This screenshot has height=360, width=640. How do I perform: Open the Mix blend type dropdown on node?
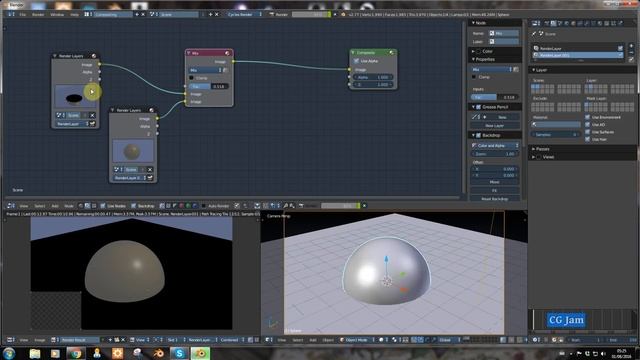[205, 70]
